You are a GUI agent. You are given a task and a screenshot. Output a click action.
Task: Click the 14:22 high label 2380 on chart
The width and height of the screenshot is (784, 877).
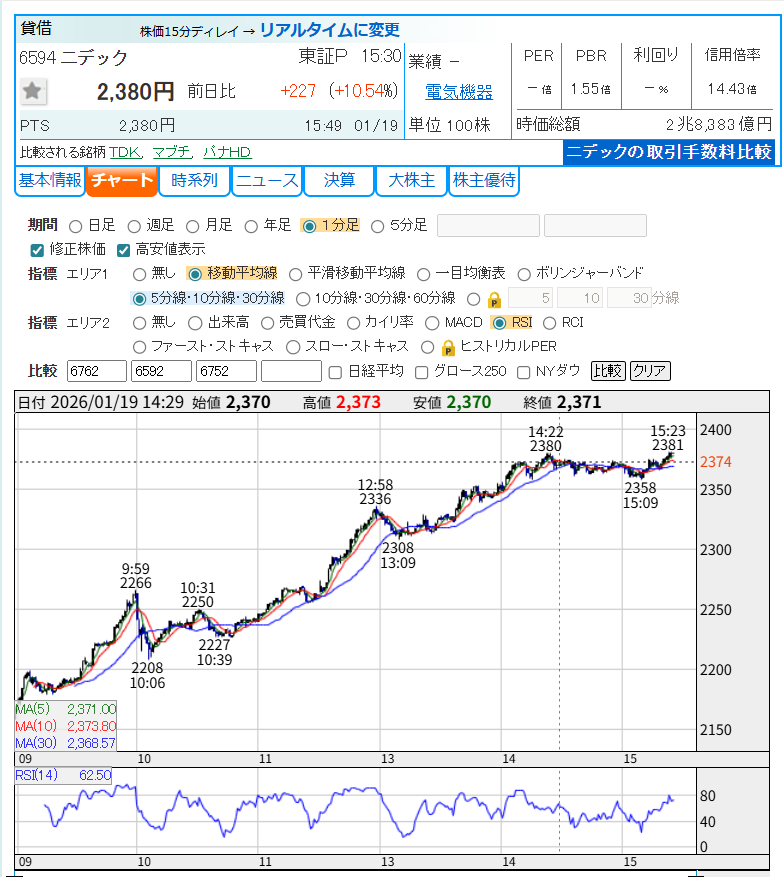[x=546, y=446]
